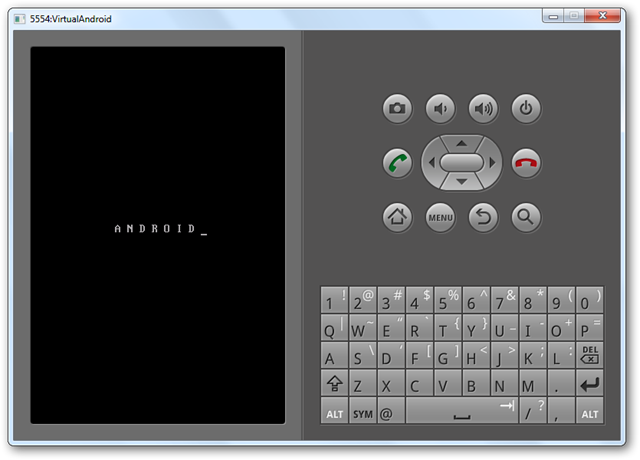Click the number 0 key
Screen dimensions: 640x460
click(590, 299)
